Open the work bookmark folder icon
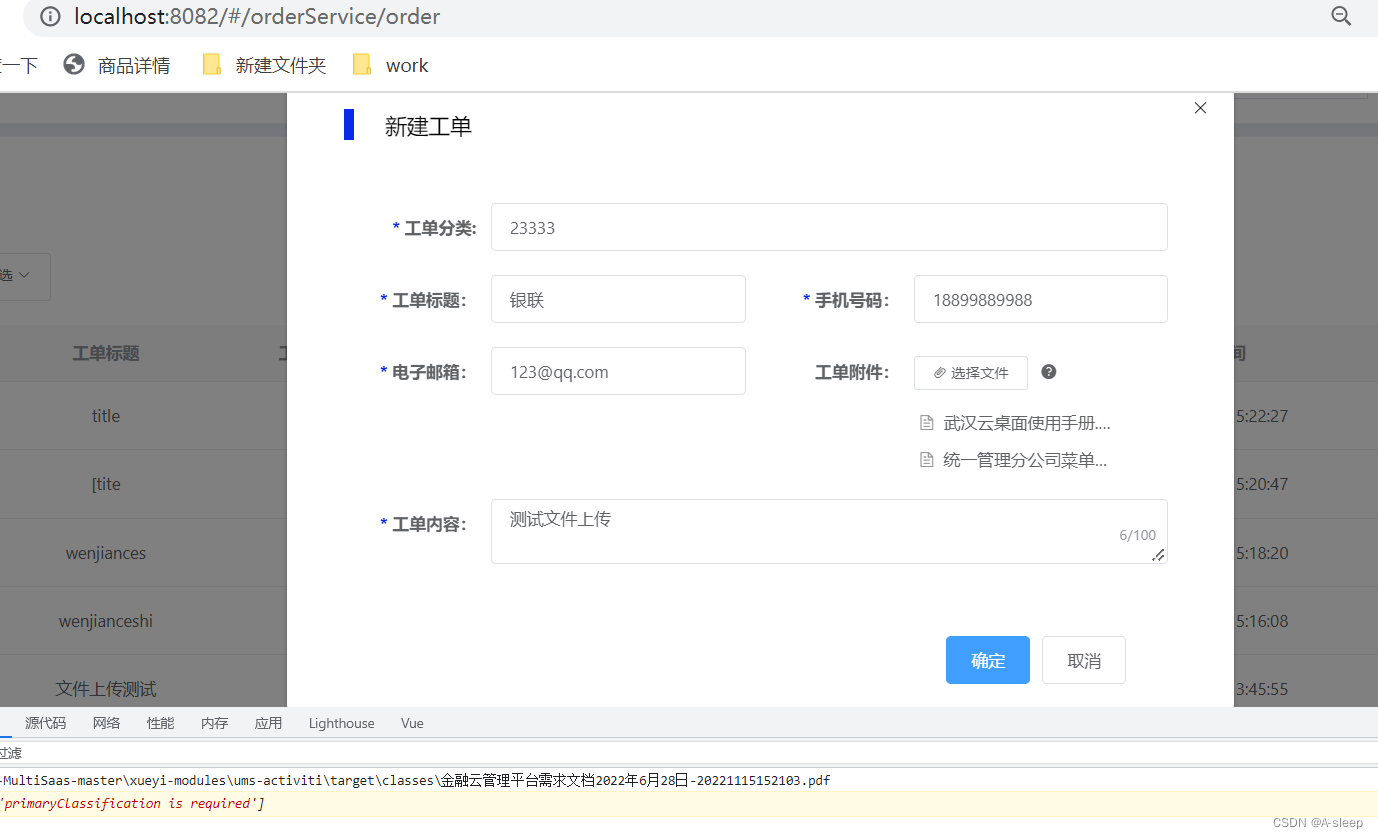The height and width of the screenshot is (839, 1378). pos(362,64)
